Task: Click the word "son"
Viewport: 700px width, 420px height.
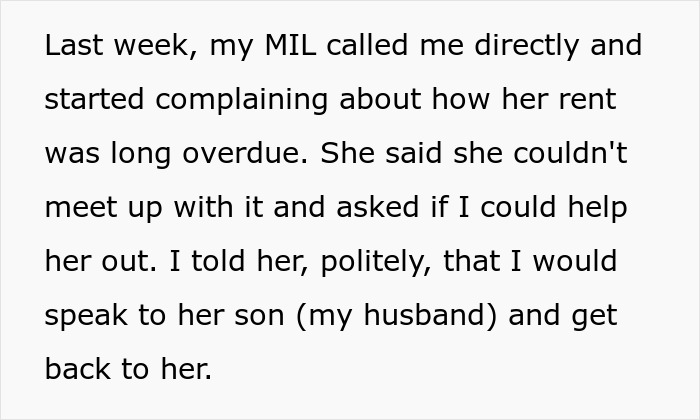Action: pos(259,317)
